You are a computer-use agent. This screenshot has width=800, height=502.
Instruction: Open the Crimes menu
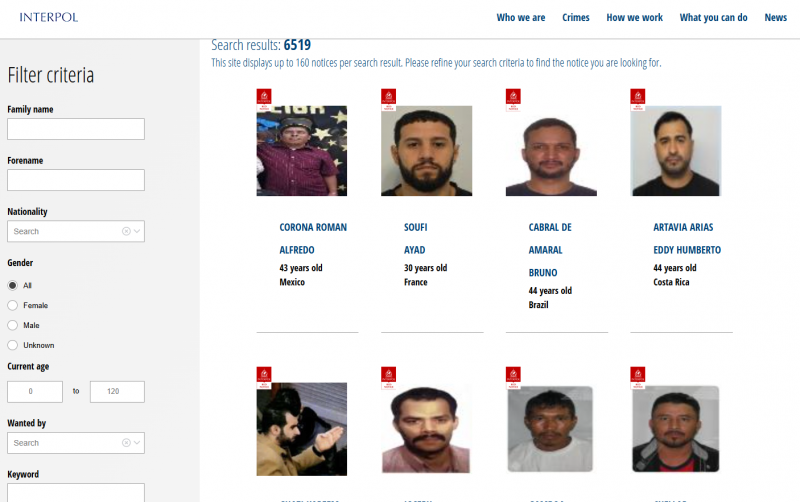tap(576, 17)
